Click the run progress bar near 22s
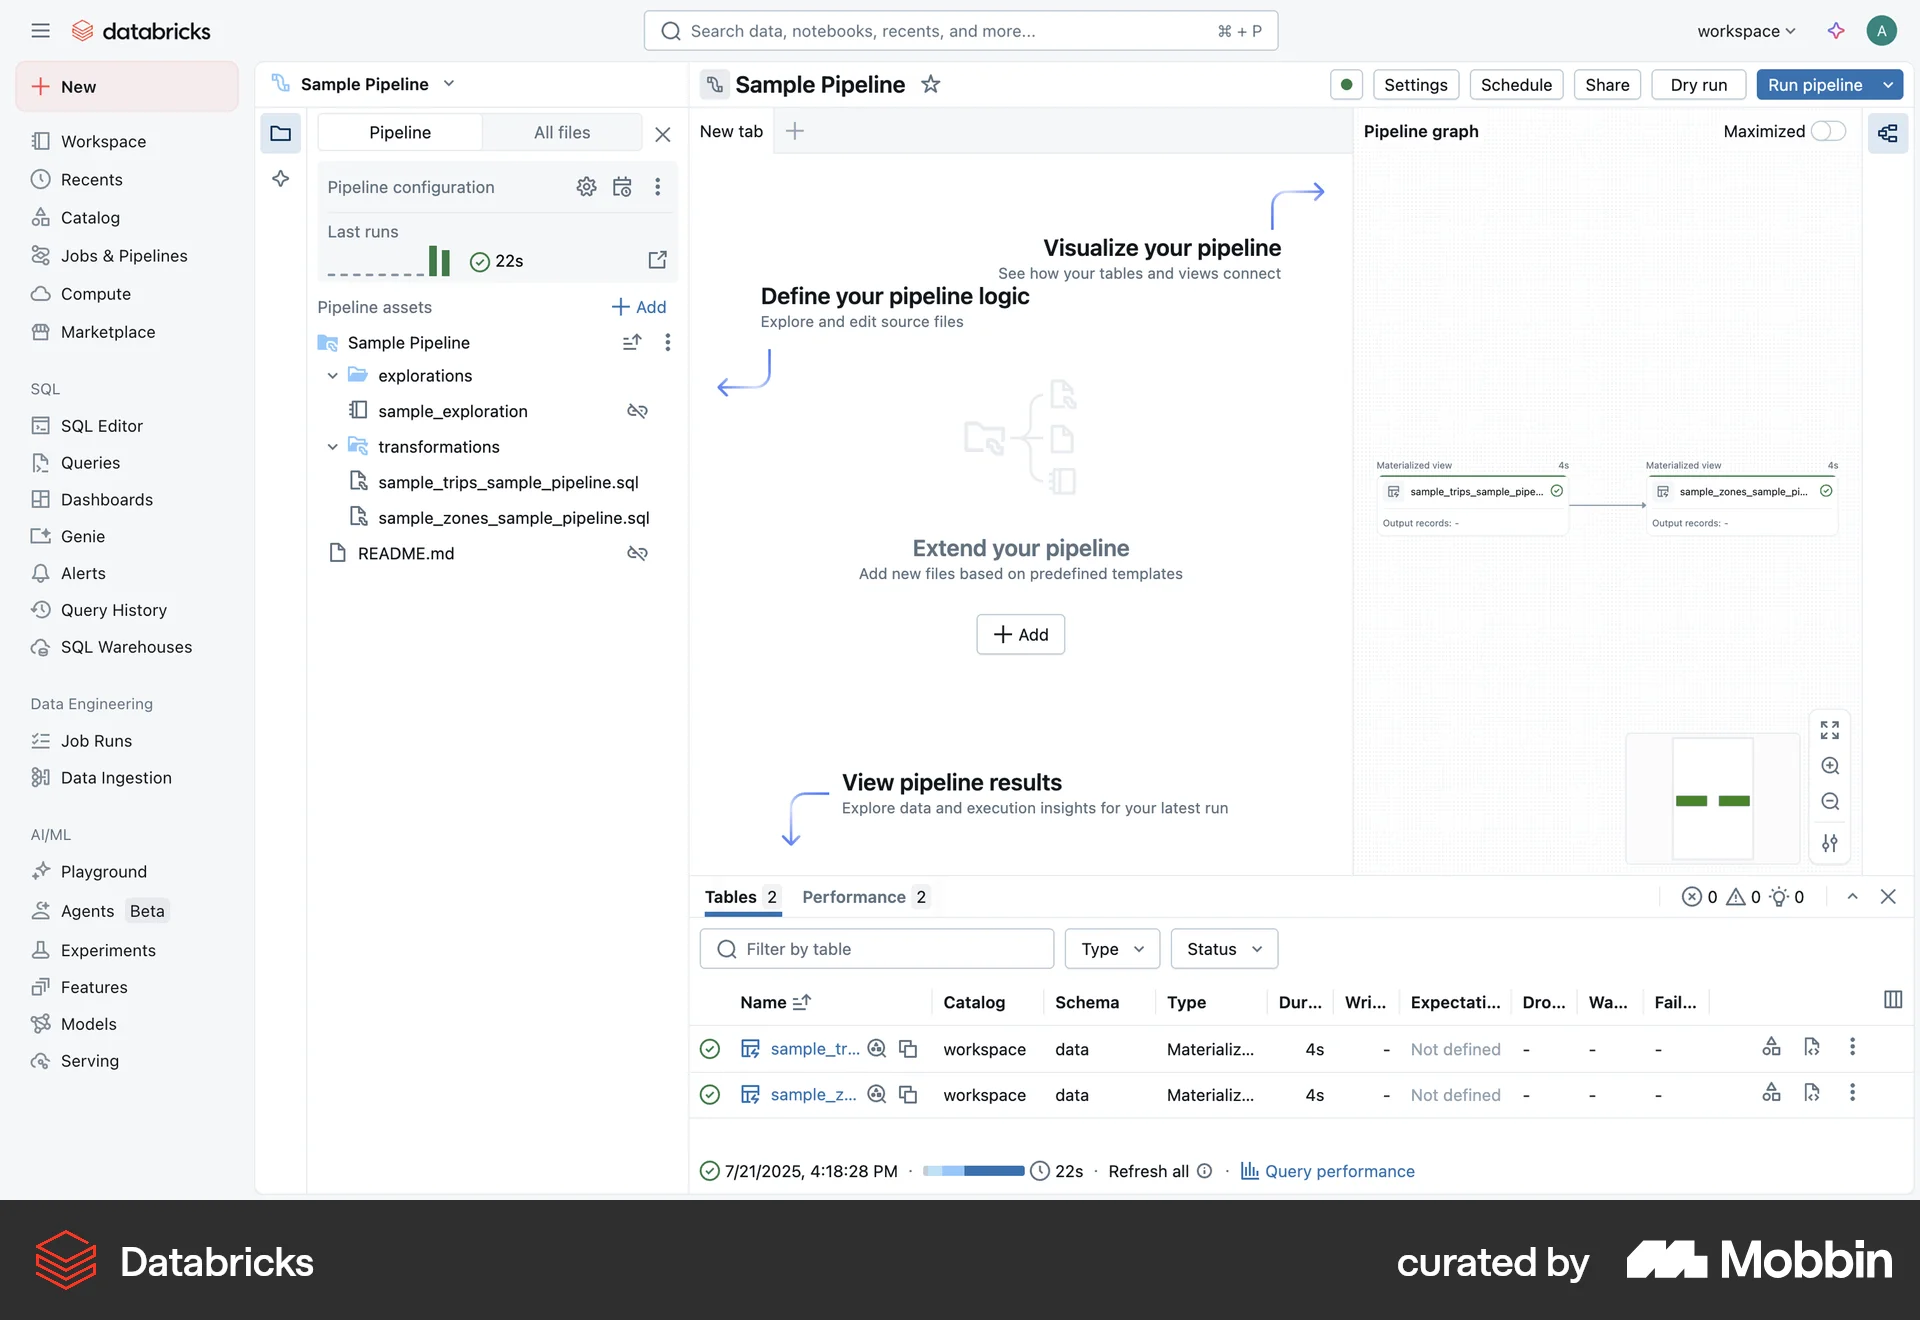Image resolution: width=1920 pixels, height=1320 pixels. tap(972, 1171)
